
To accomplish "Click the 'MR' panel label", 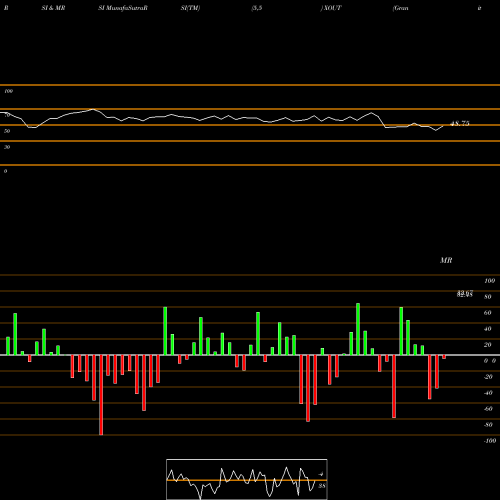I will 446,260.
